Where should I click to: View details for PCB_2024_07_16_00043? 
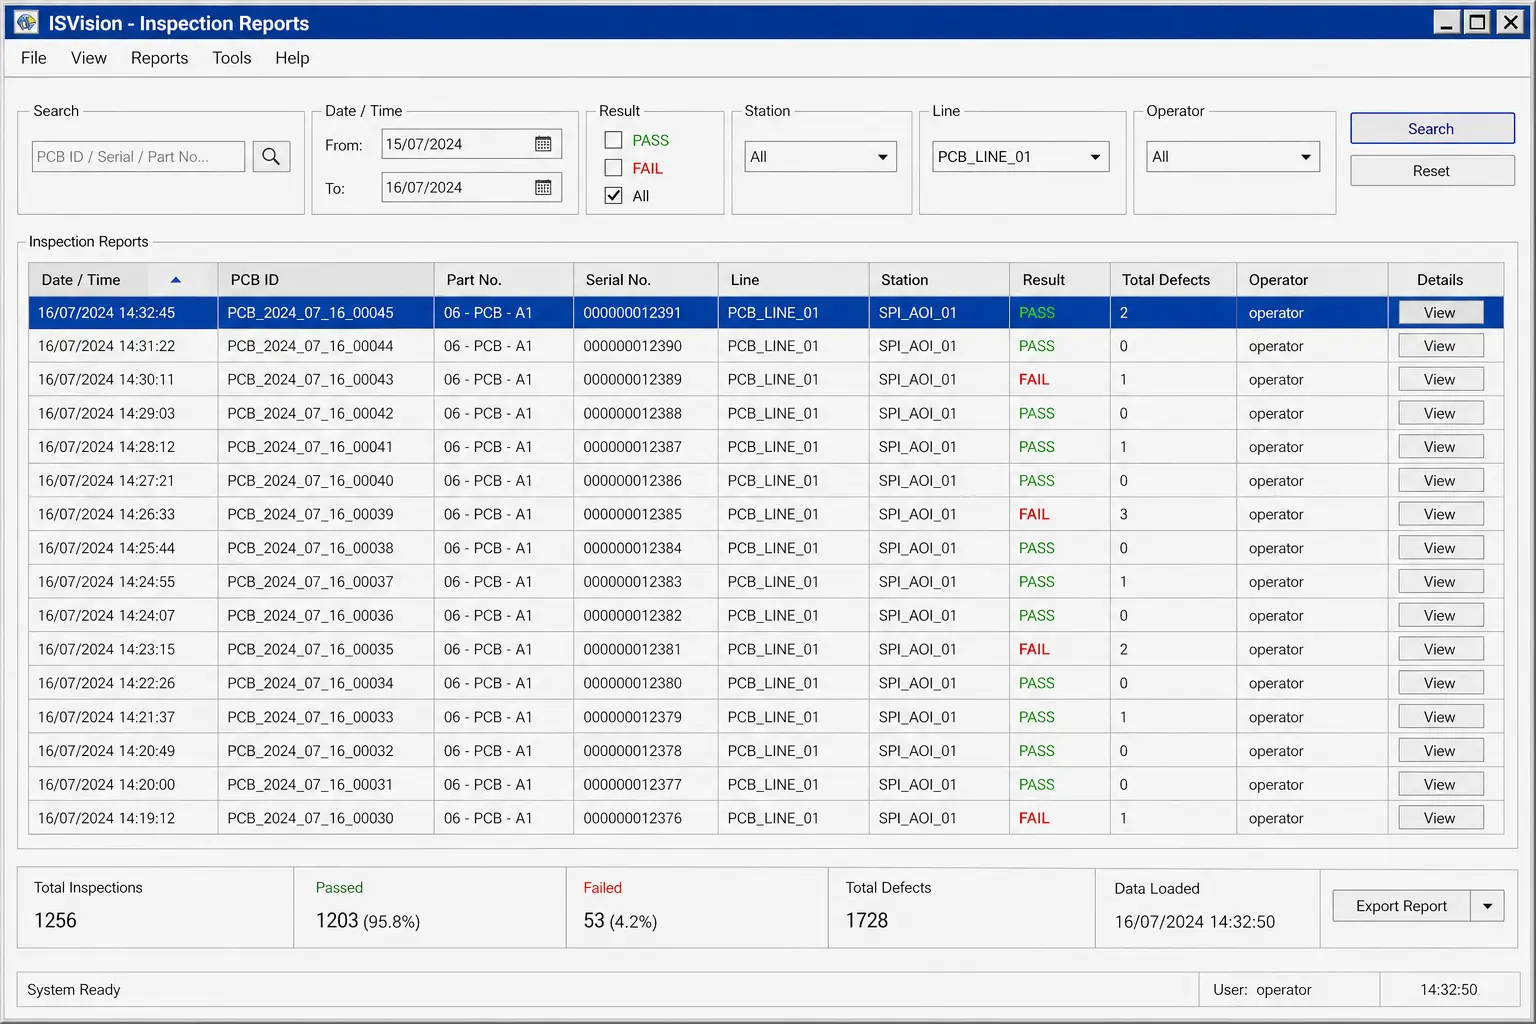(1440, 380)
